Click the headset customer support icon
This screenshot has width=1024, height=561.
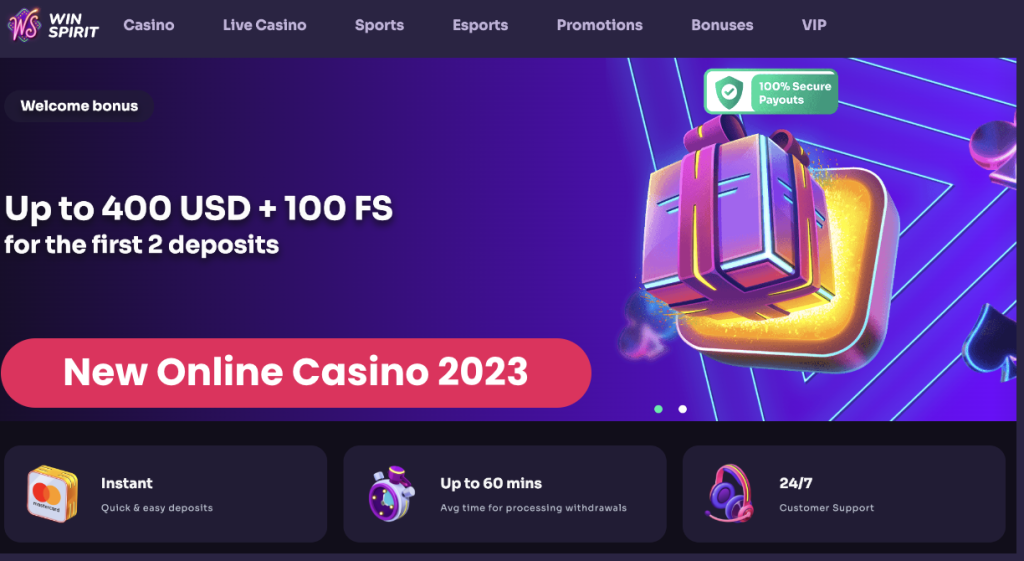730,493
